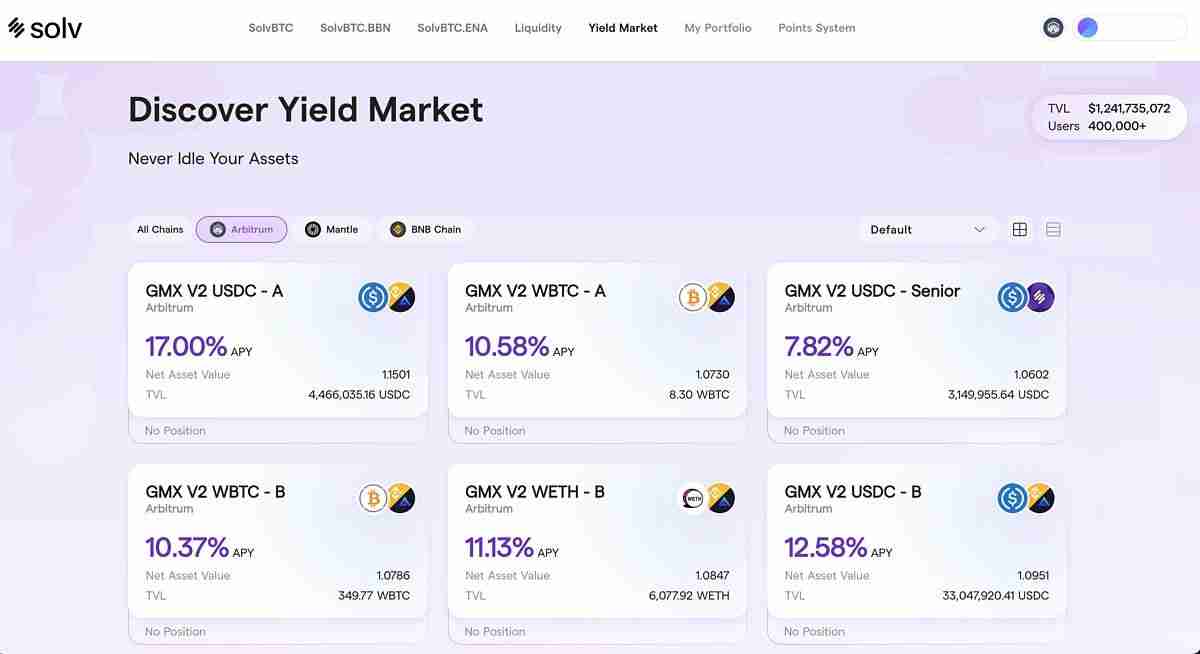
Task: Open the Default sort dropdown
Action: pyautogui.click(x=927, y=230)
